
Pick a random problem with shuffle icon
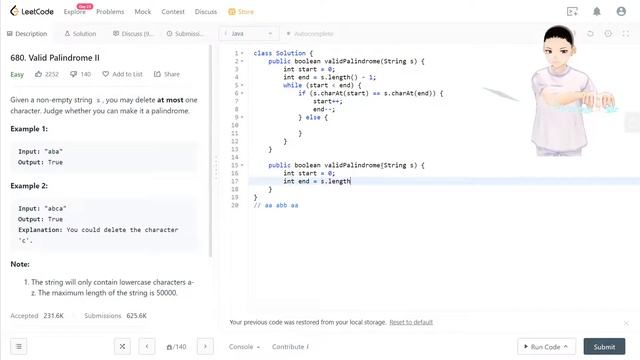pos(122,347)
